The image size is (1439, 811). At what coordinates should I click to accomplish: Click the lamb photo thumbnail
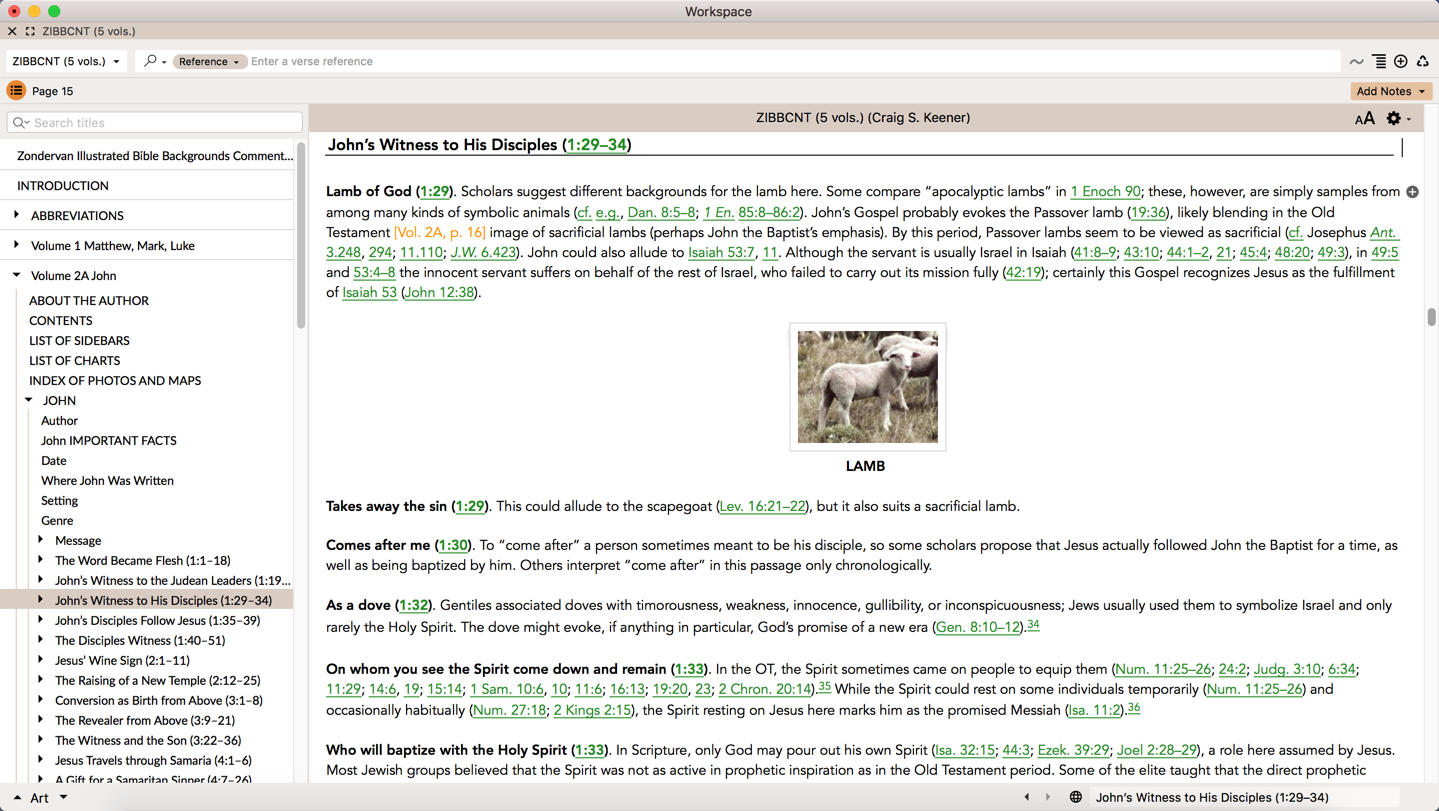tap(867, 387)
